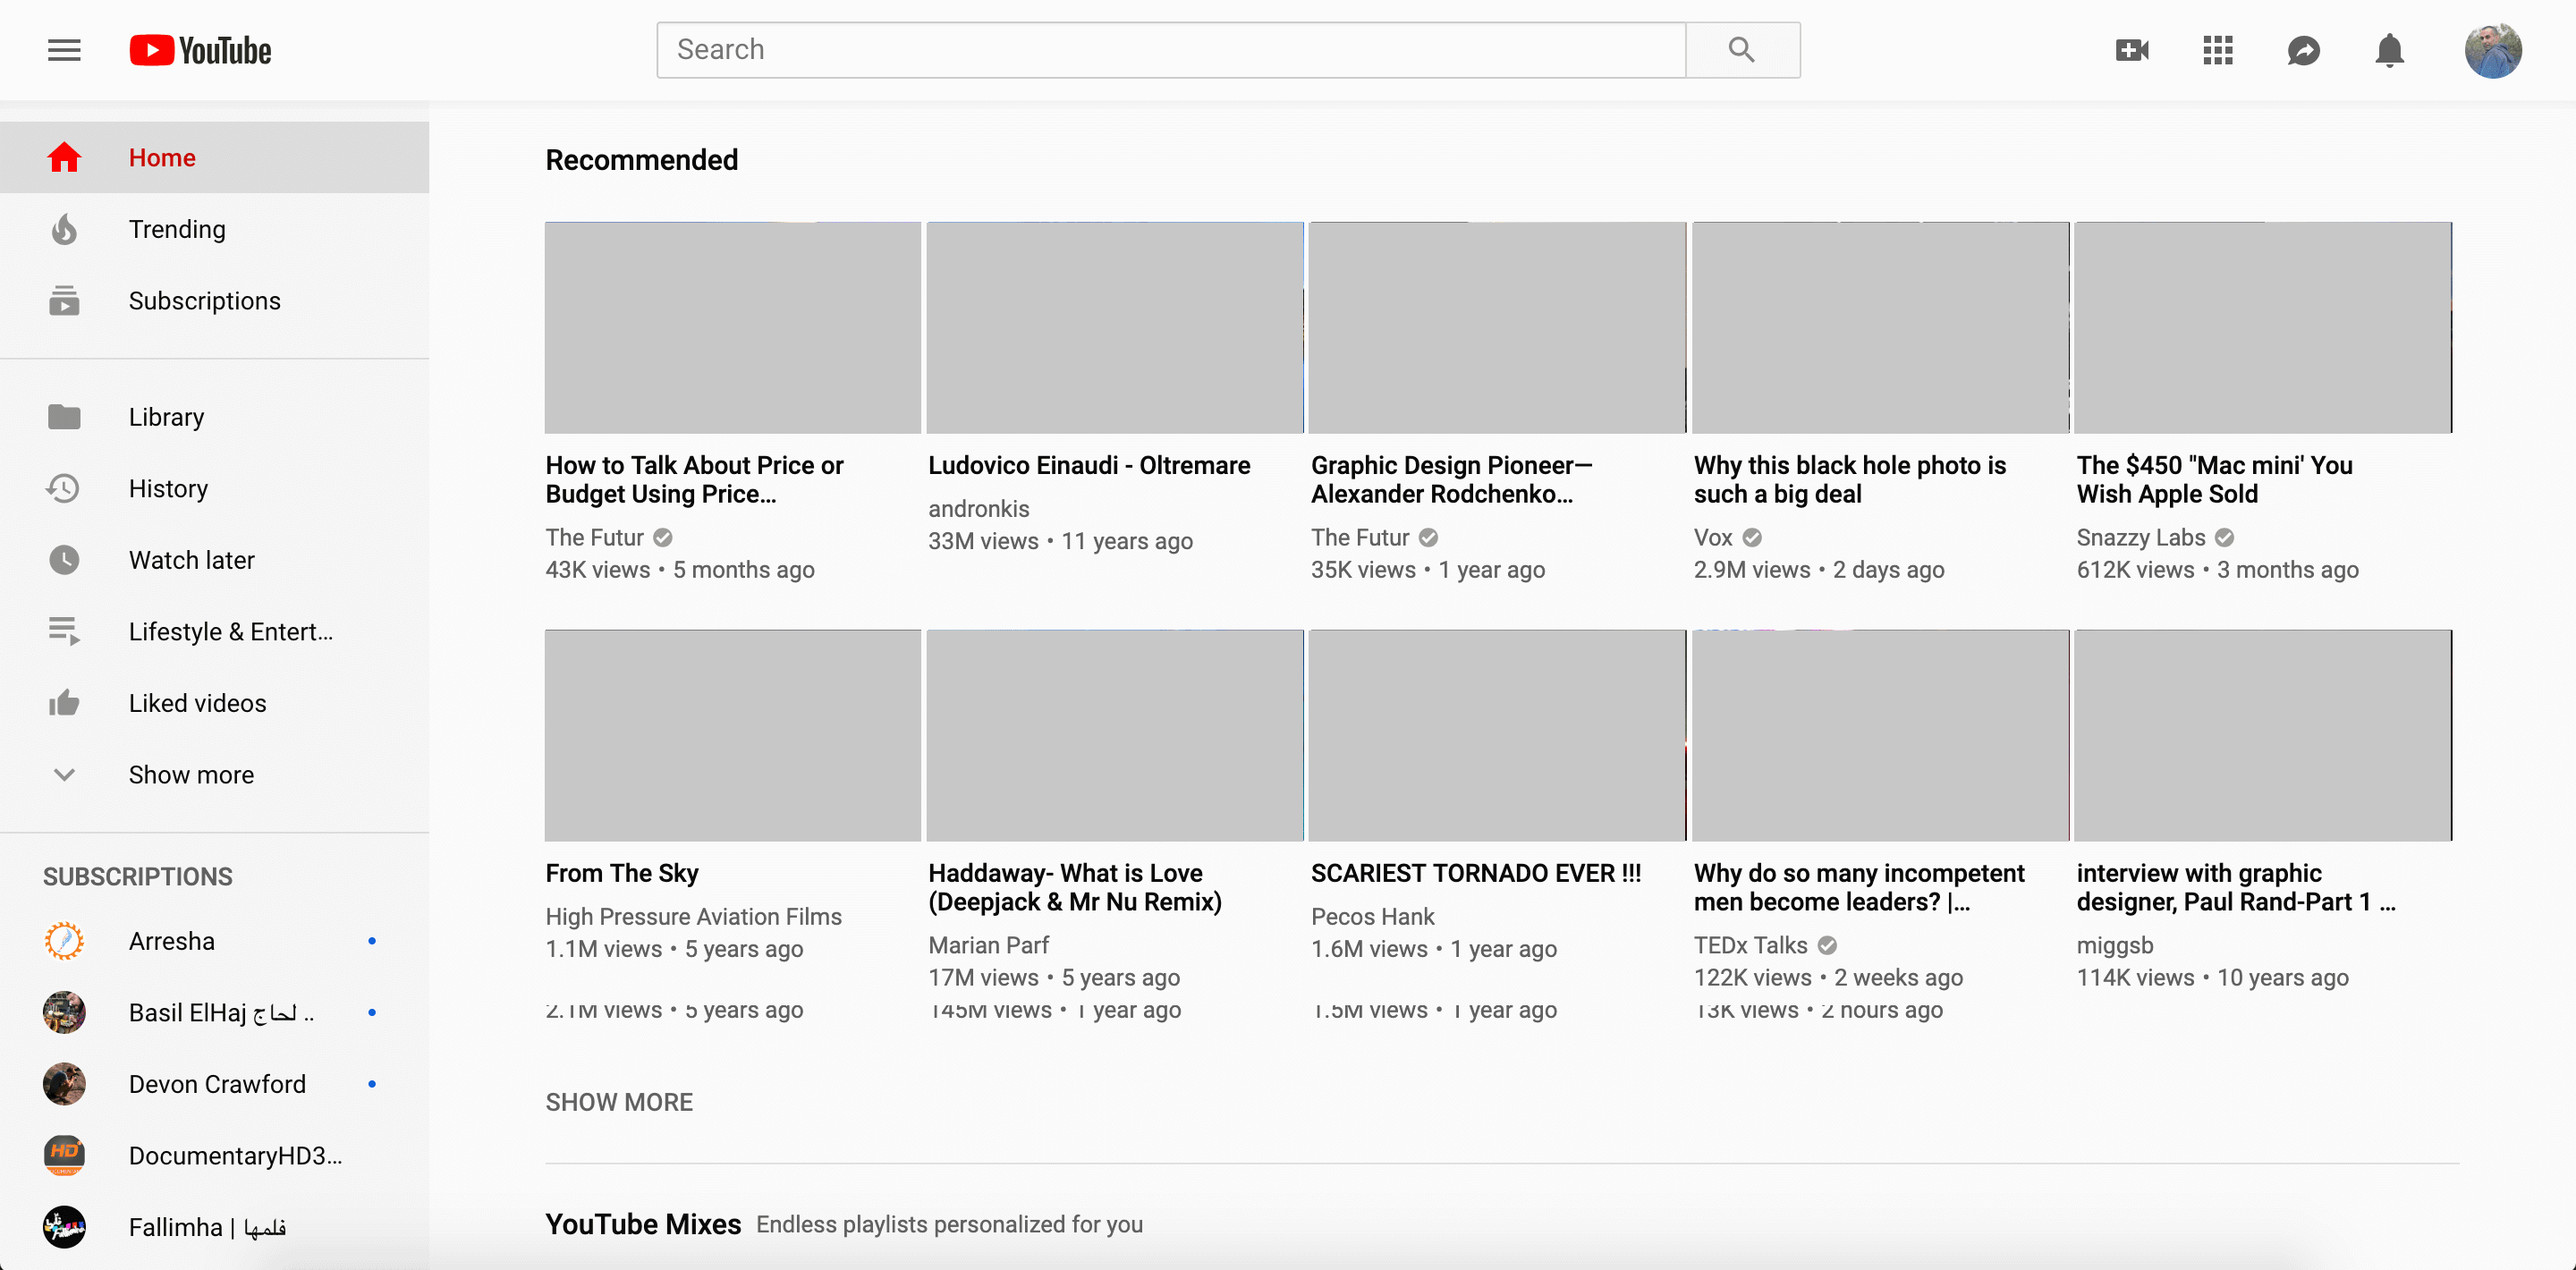Open the account avatar menu

point(2492,50)
